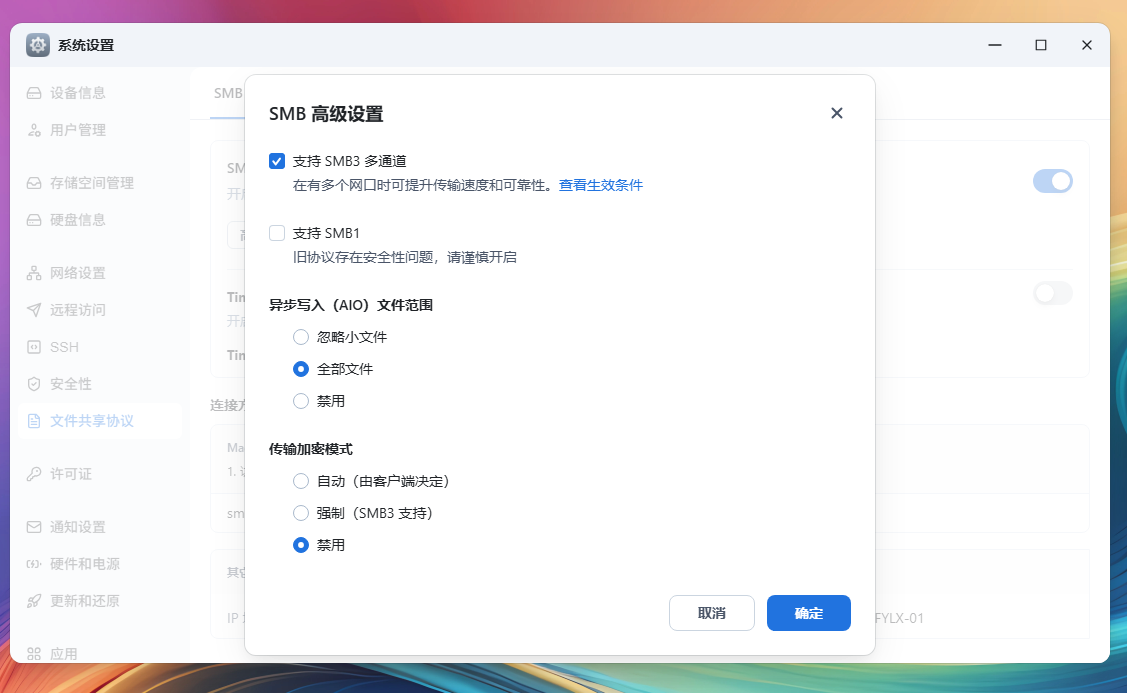
Task: Click the 确定 button
Action: click(x=809, y=613)
